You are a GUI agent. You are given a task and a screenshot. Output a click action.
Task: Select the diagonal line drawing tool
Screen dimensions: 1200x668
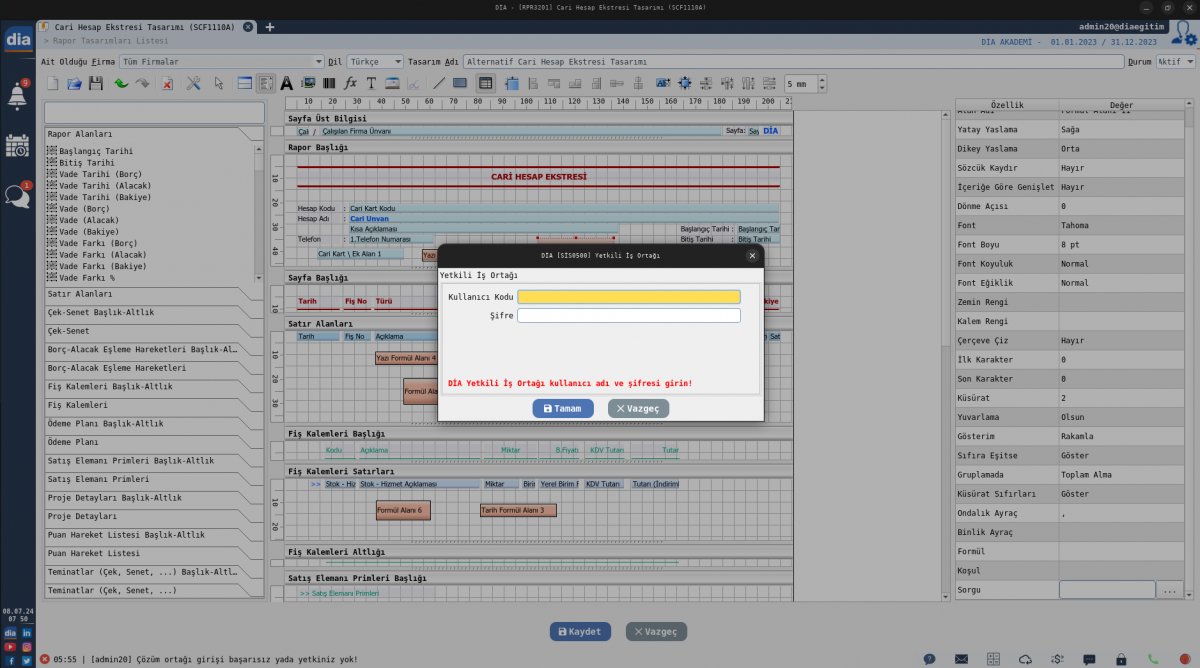438,83
